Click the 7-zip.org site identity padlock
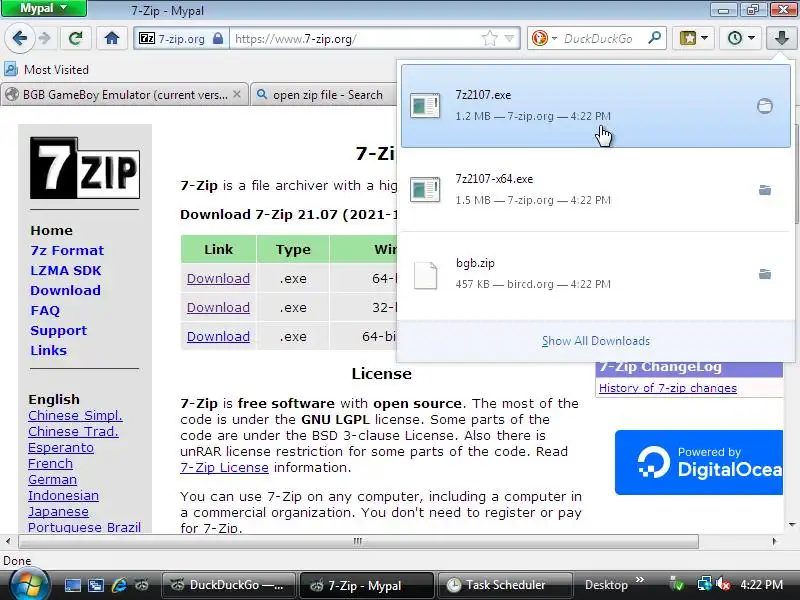 click(218, 39)
